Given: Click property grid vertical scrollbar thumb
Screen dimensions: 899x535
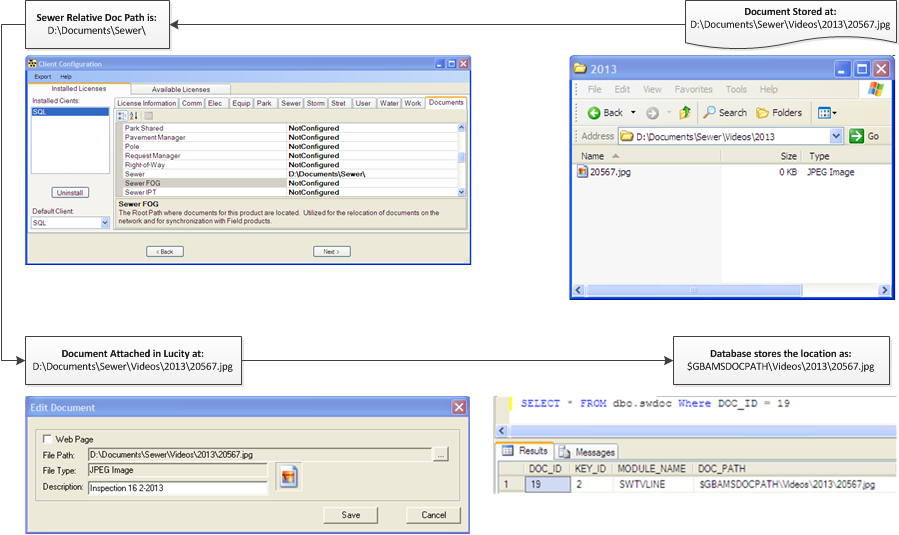Looking at the screenshot, I should [x=461, y=158].
